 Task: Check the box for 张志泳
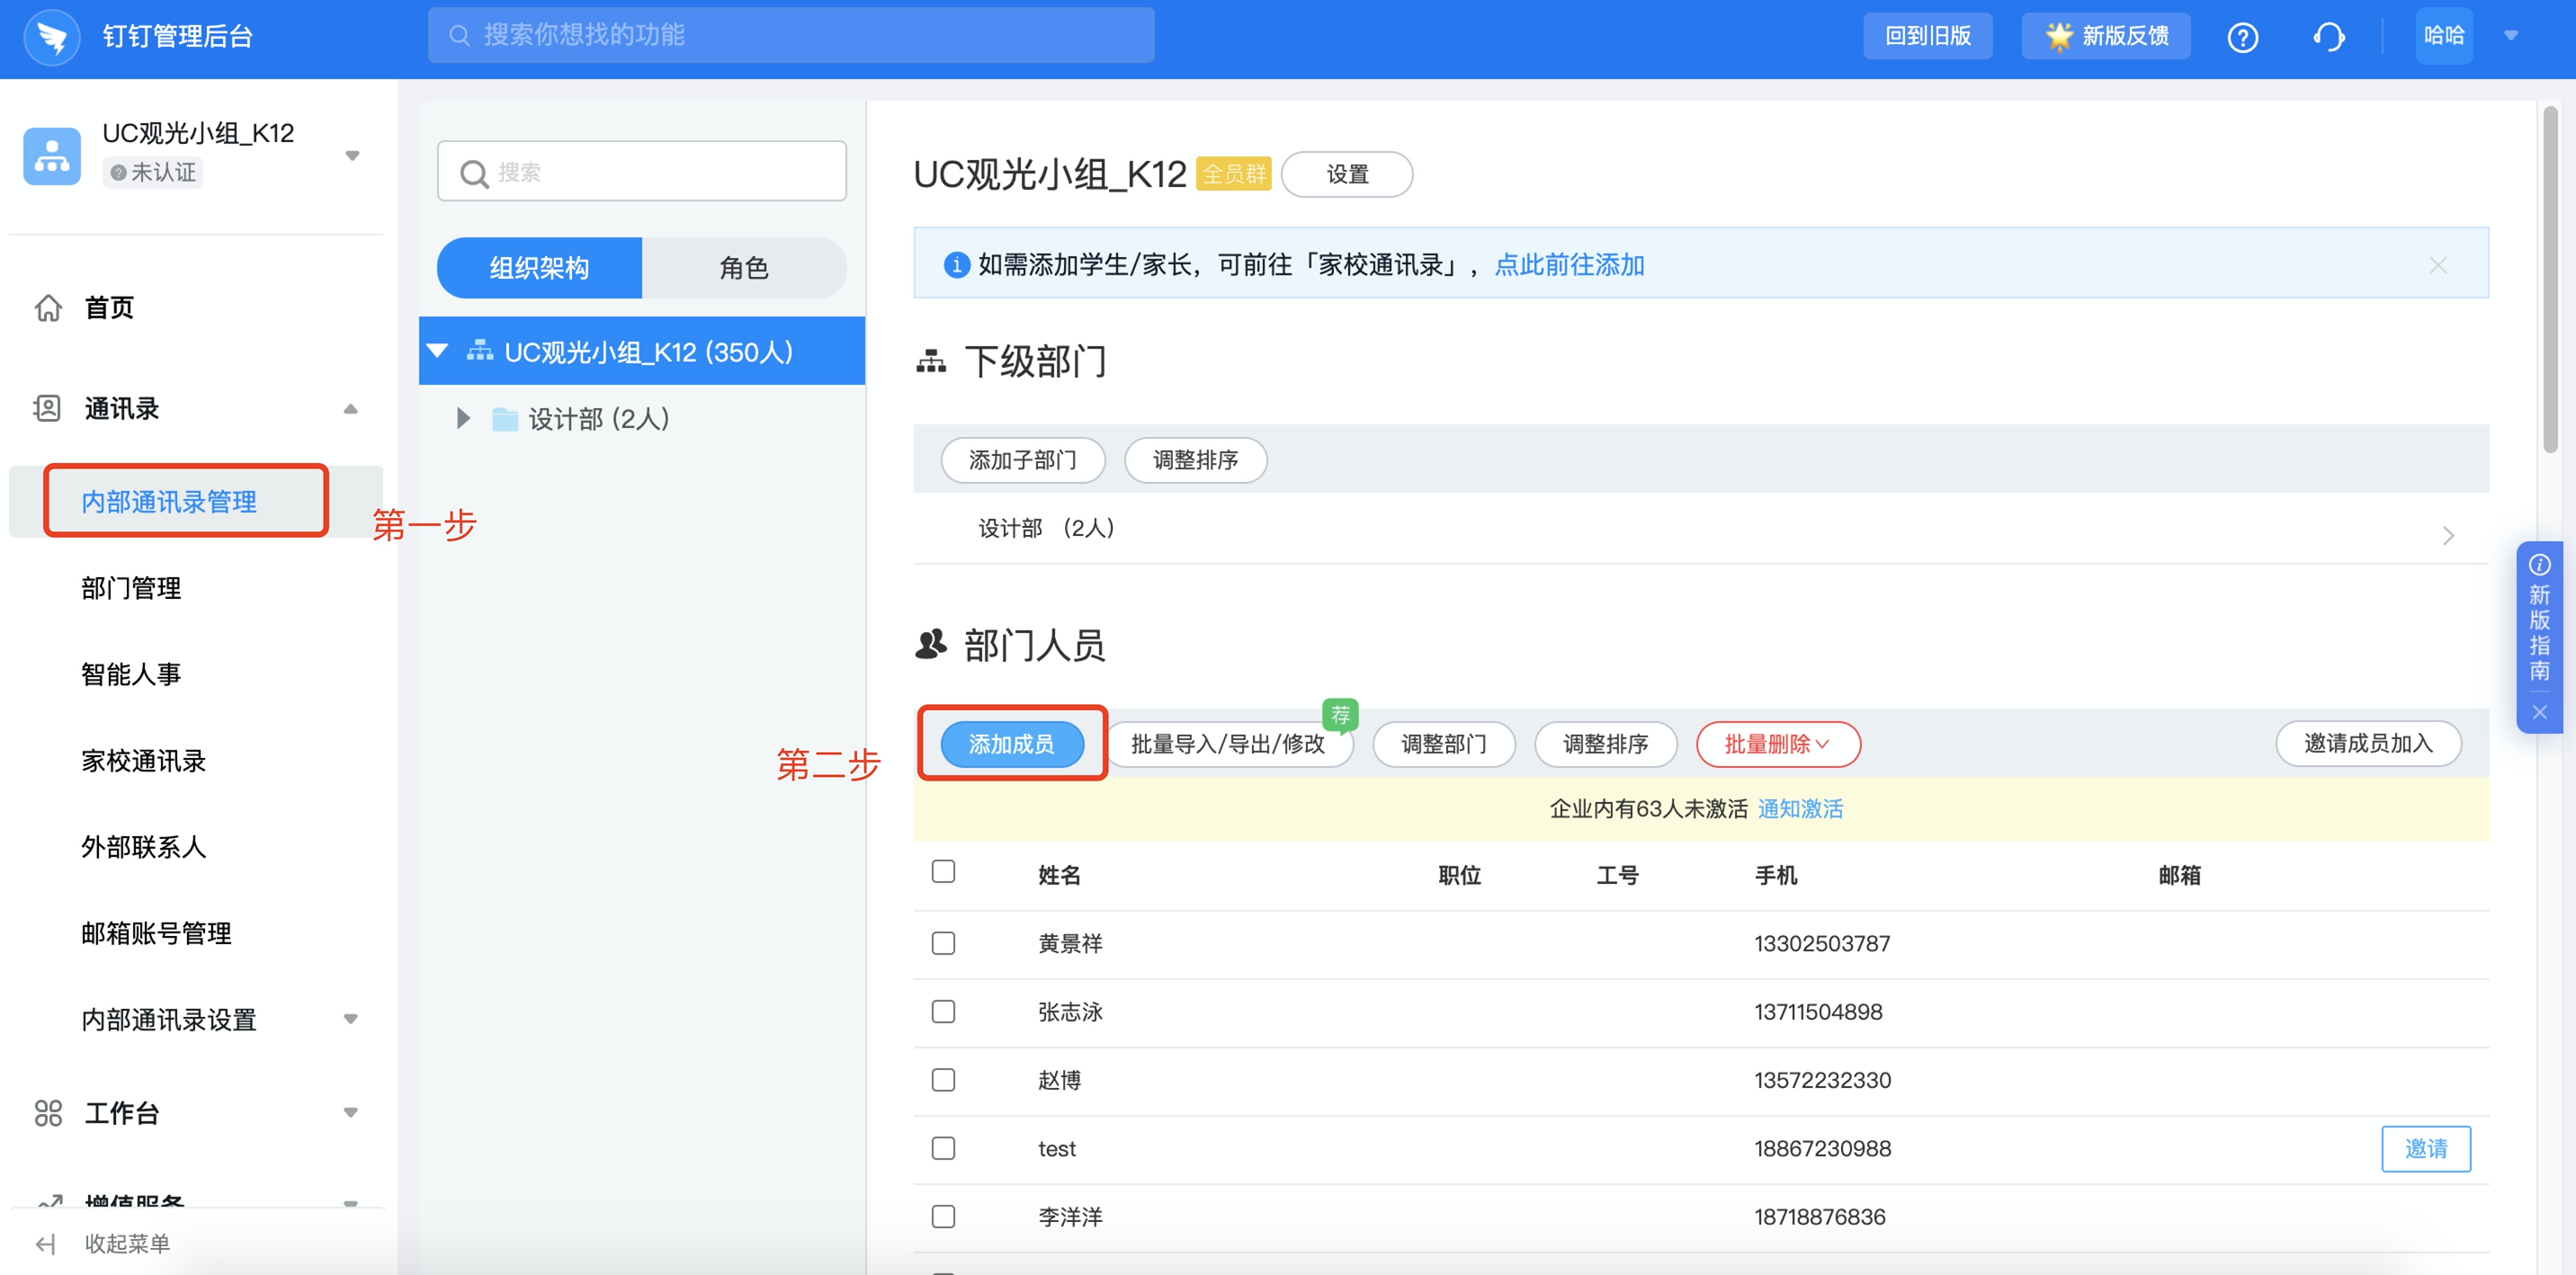(x=943, y=1011)
